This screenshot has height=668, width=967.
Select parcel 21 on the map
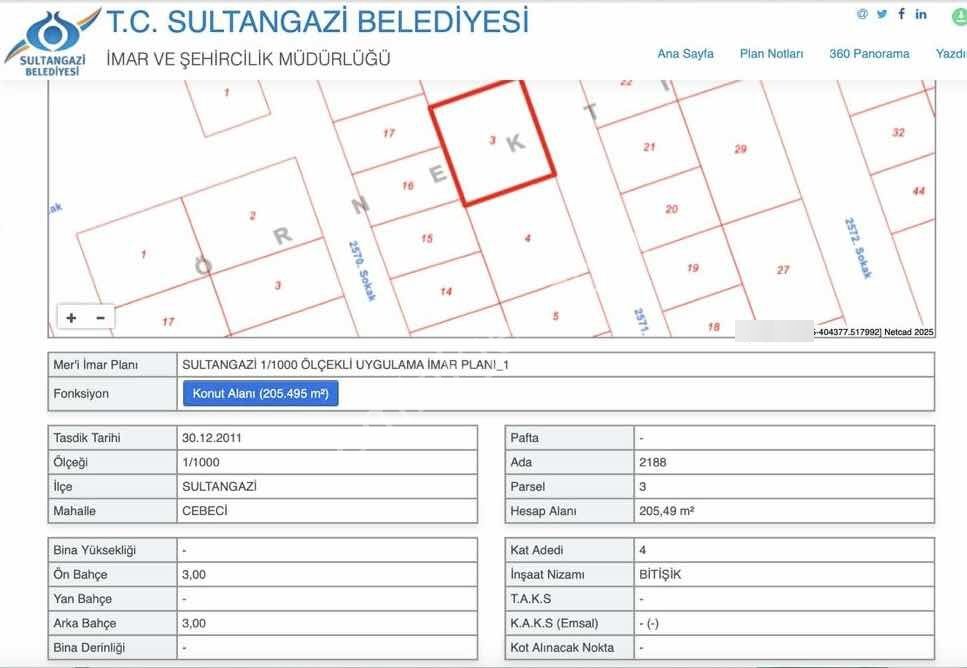[x=649, y=147]
